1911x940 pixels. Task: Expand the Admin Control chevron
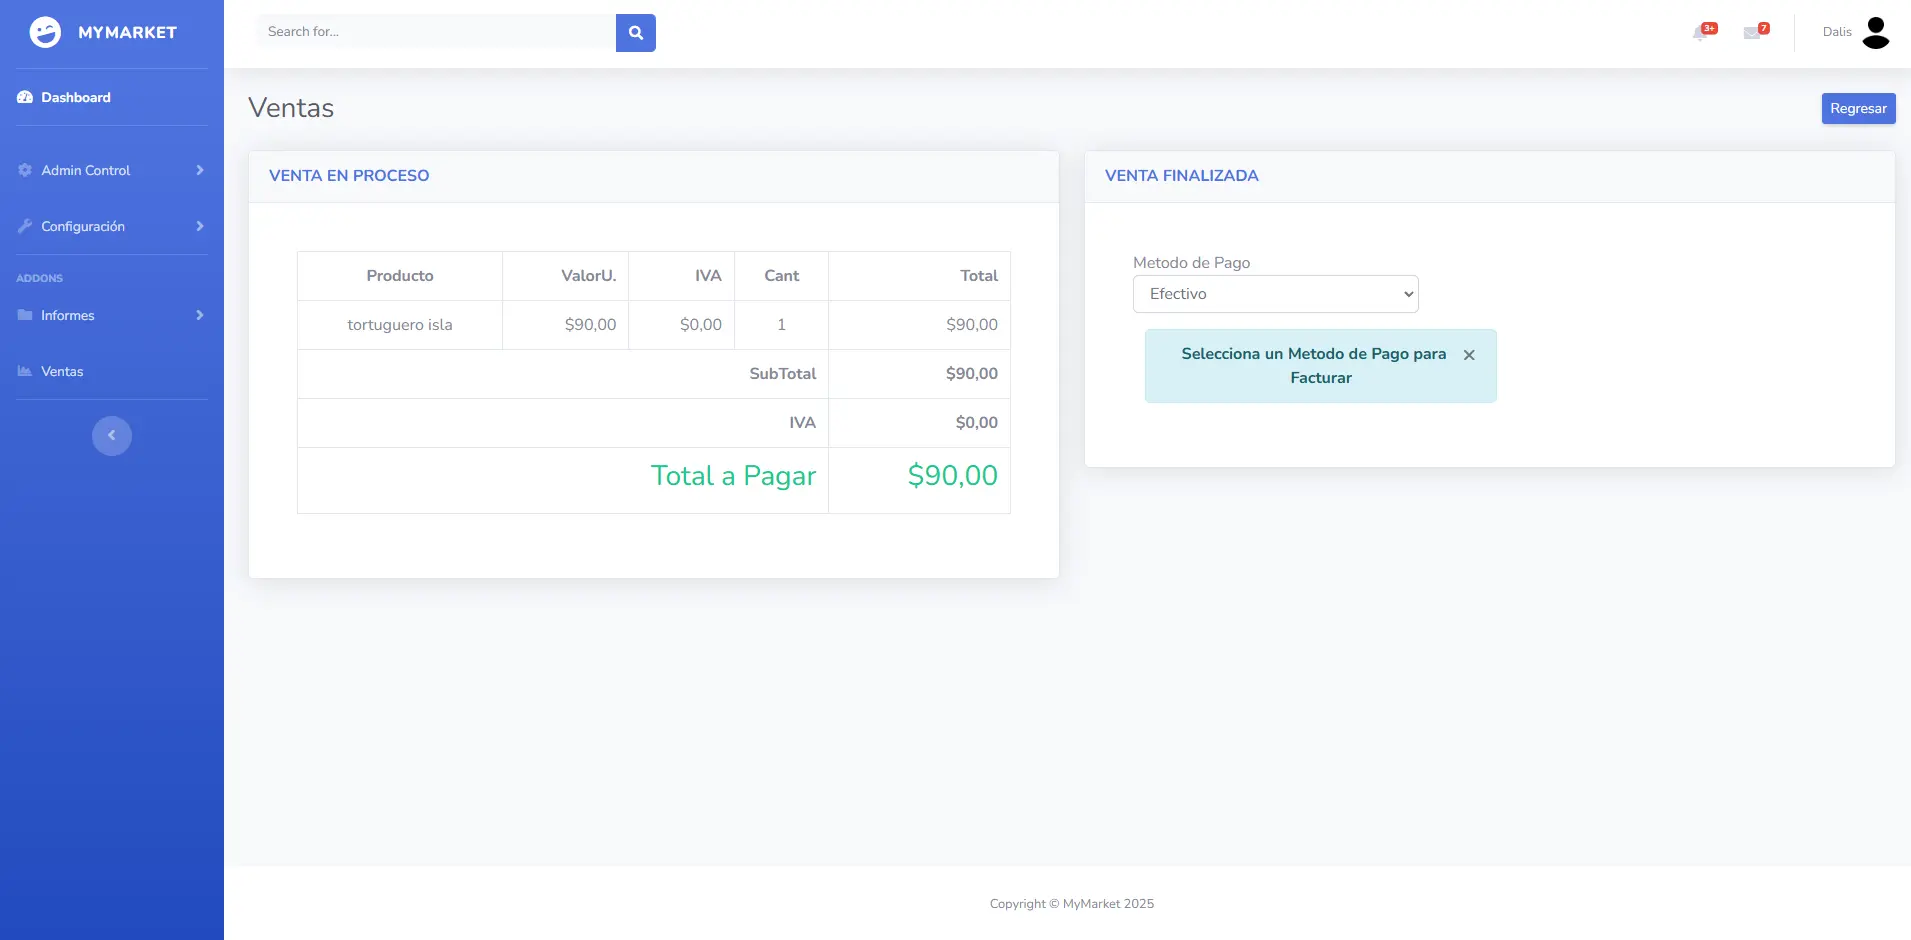click(200, 171)
